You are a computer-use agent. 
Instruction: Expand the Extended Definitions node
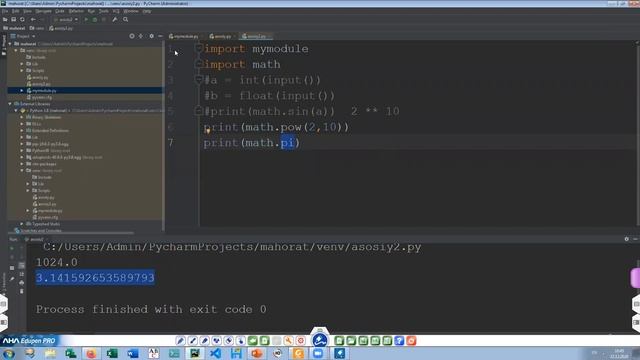pos(22,131)
